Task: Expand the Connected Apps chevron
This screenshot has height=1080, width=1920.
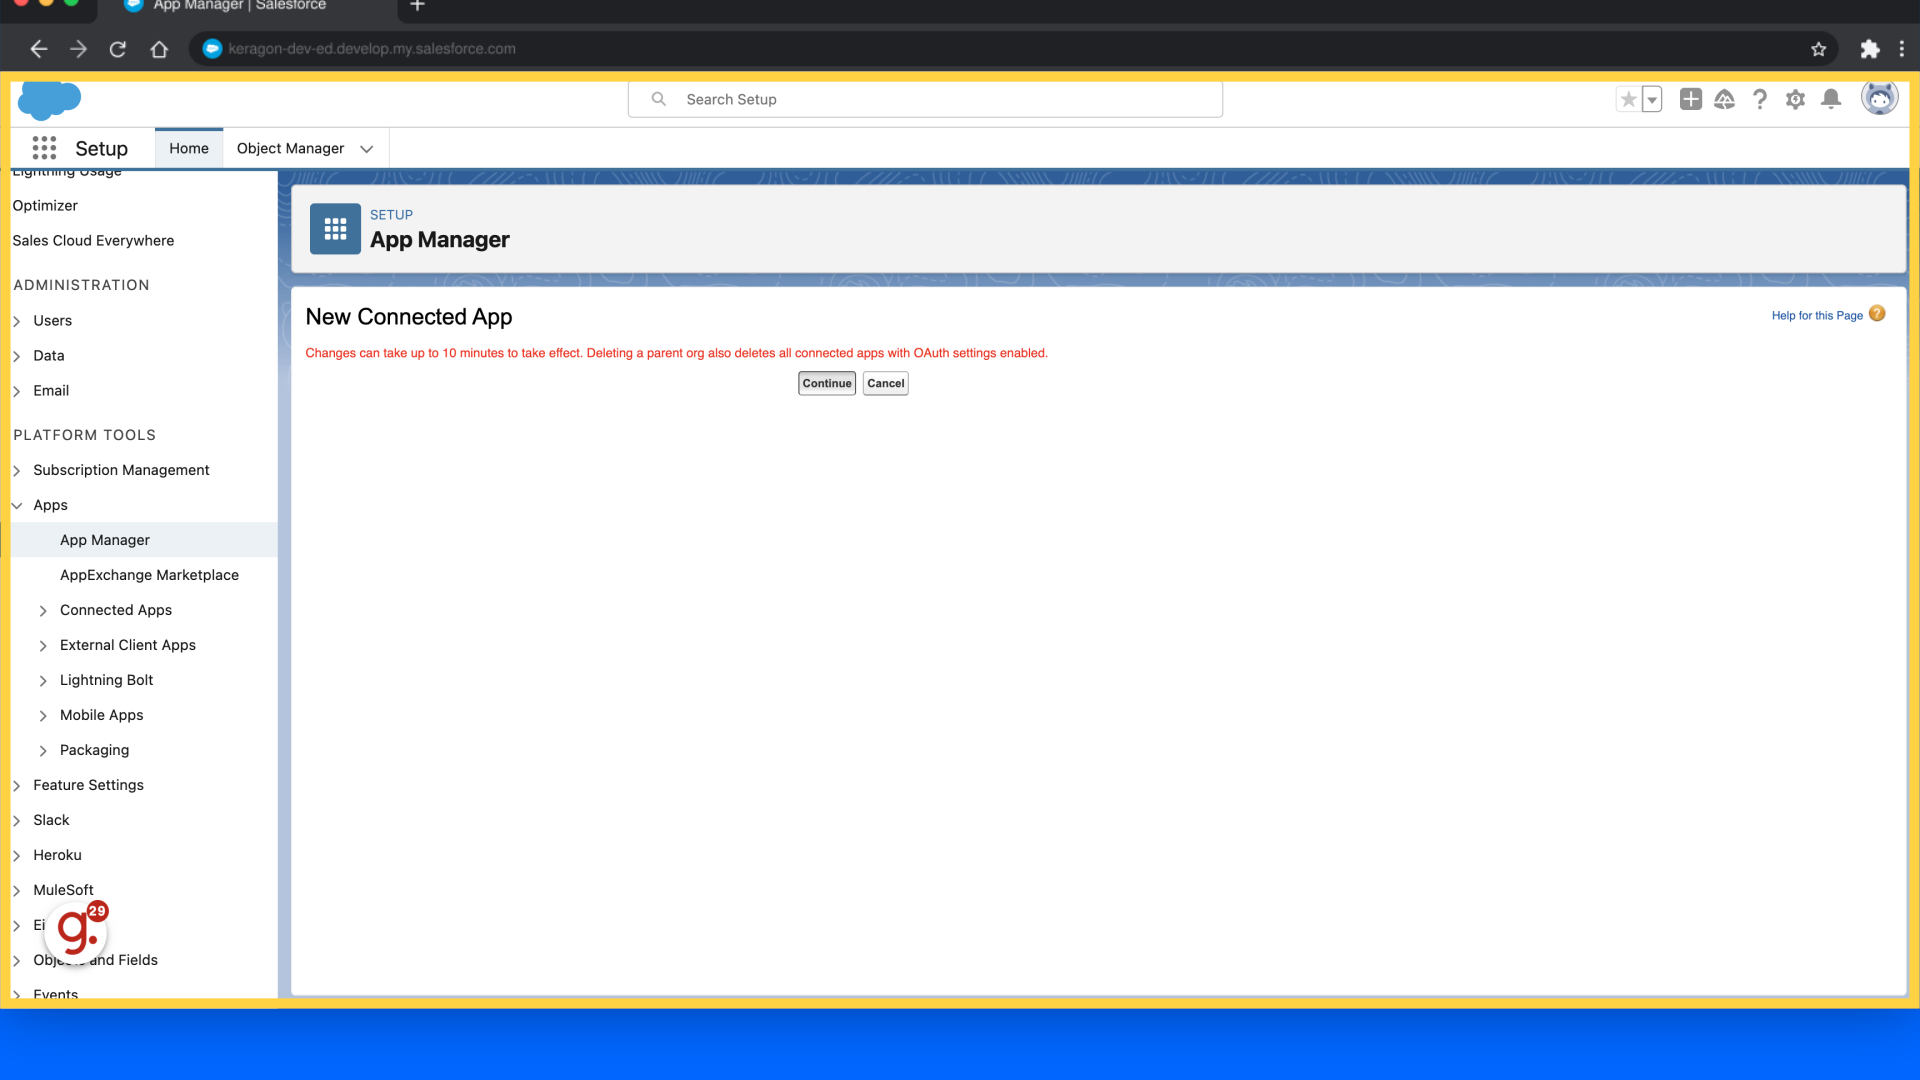Action: pos(43,610)
